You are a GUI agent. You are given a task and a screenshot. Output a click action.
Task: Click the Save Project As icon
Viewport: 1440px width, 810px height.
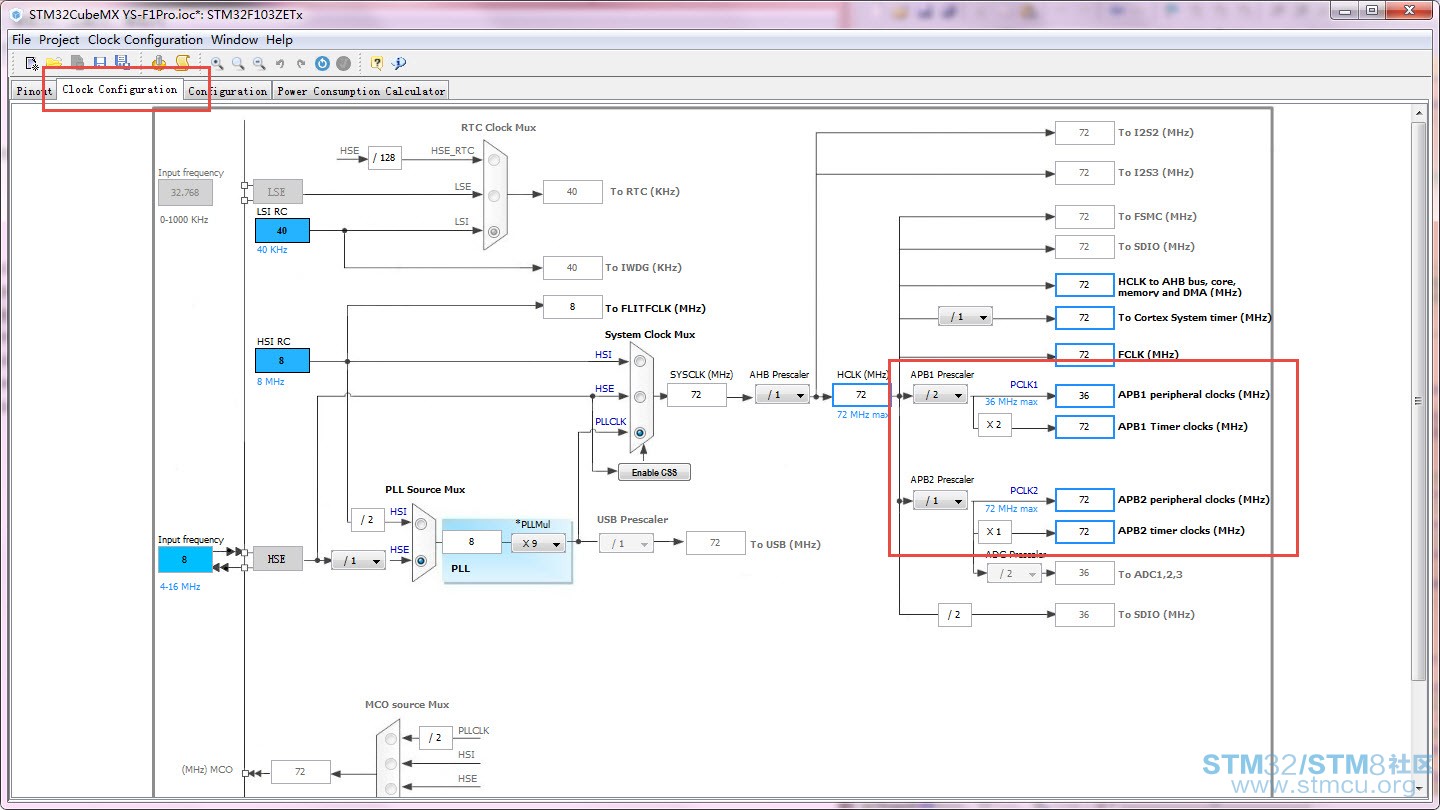pos(122,63)
